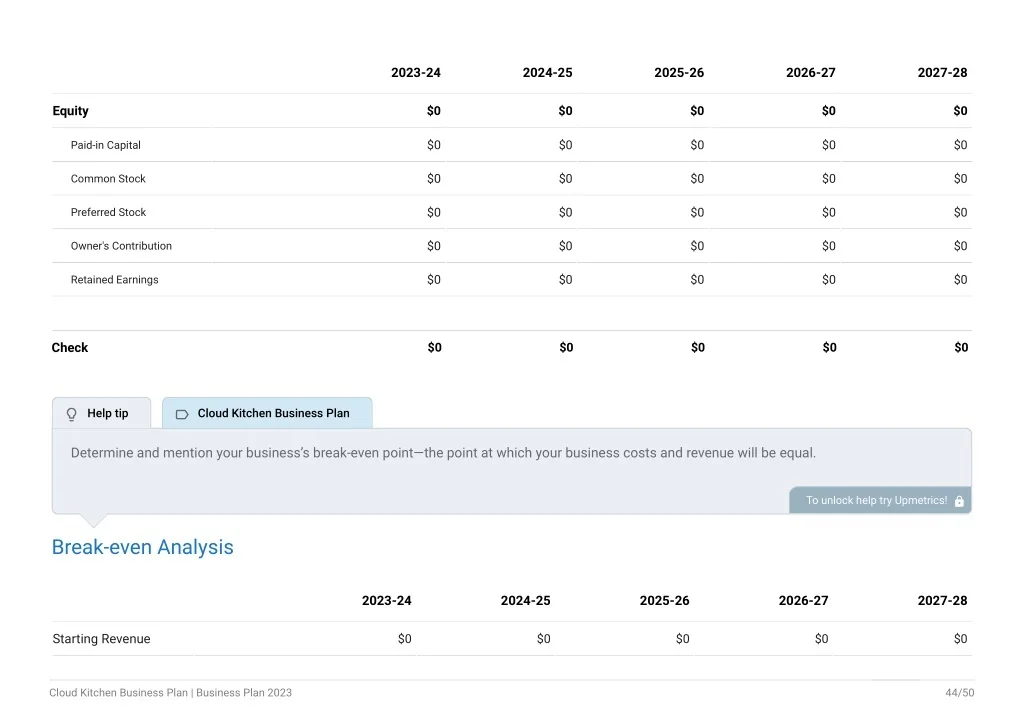
Task: Select the 2023-24 header in equity table
Action: [x=416, y=72]
